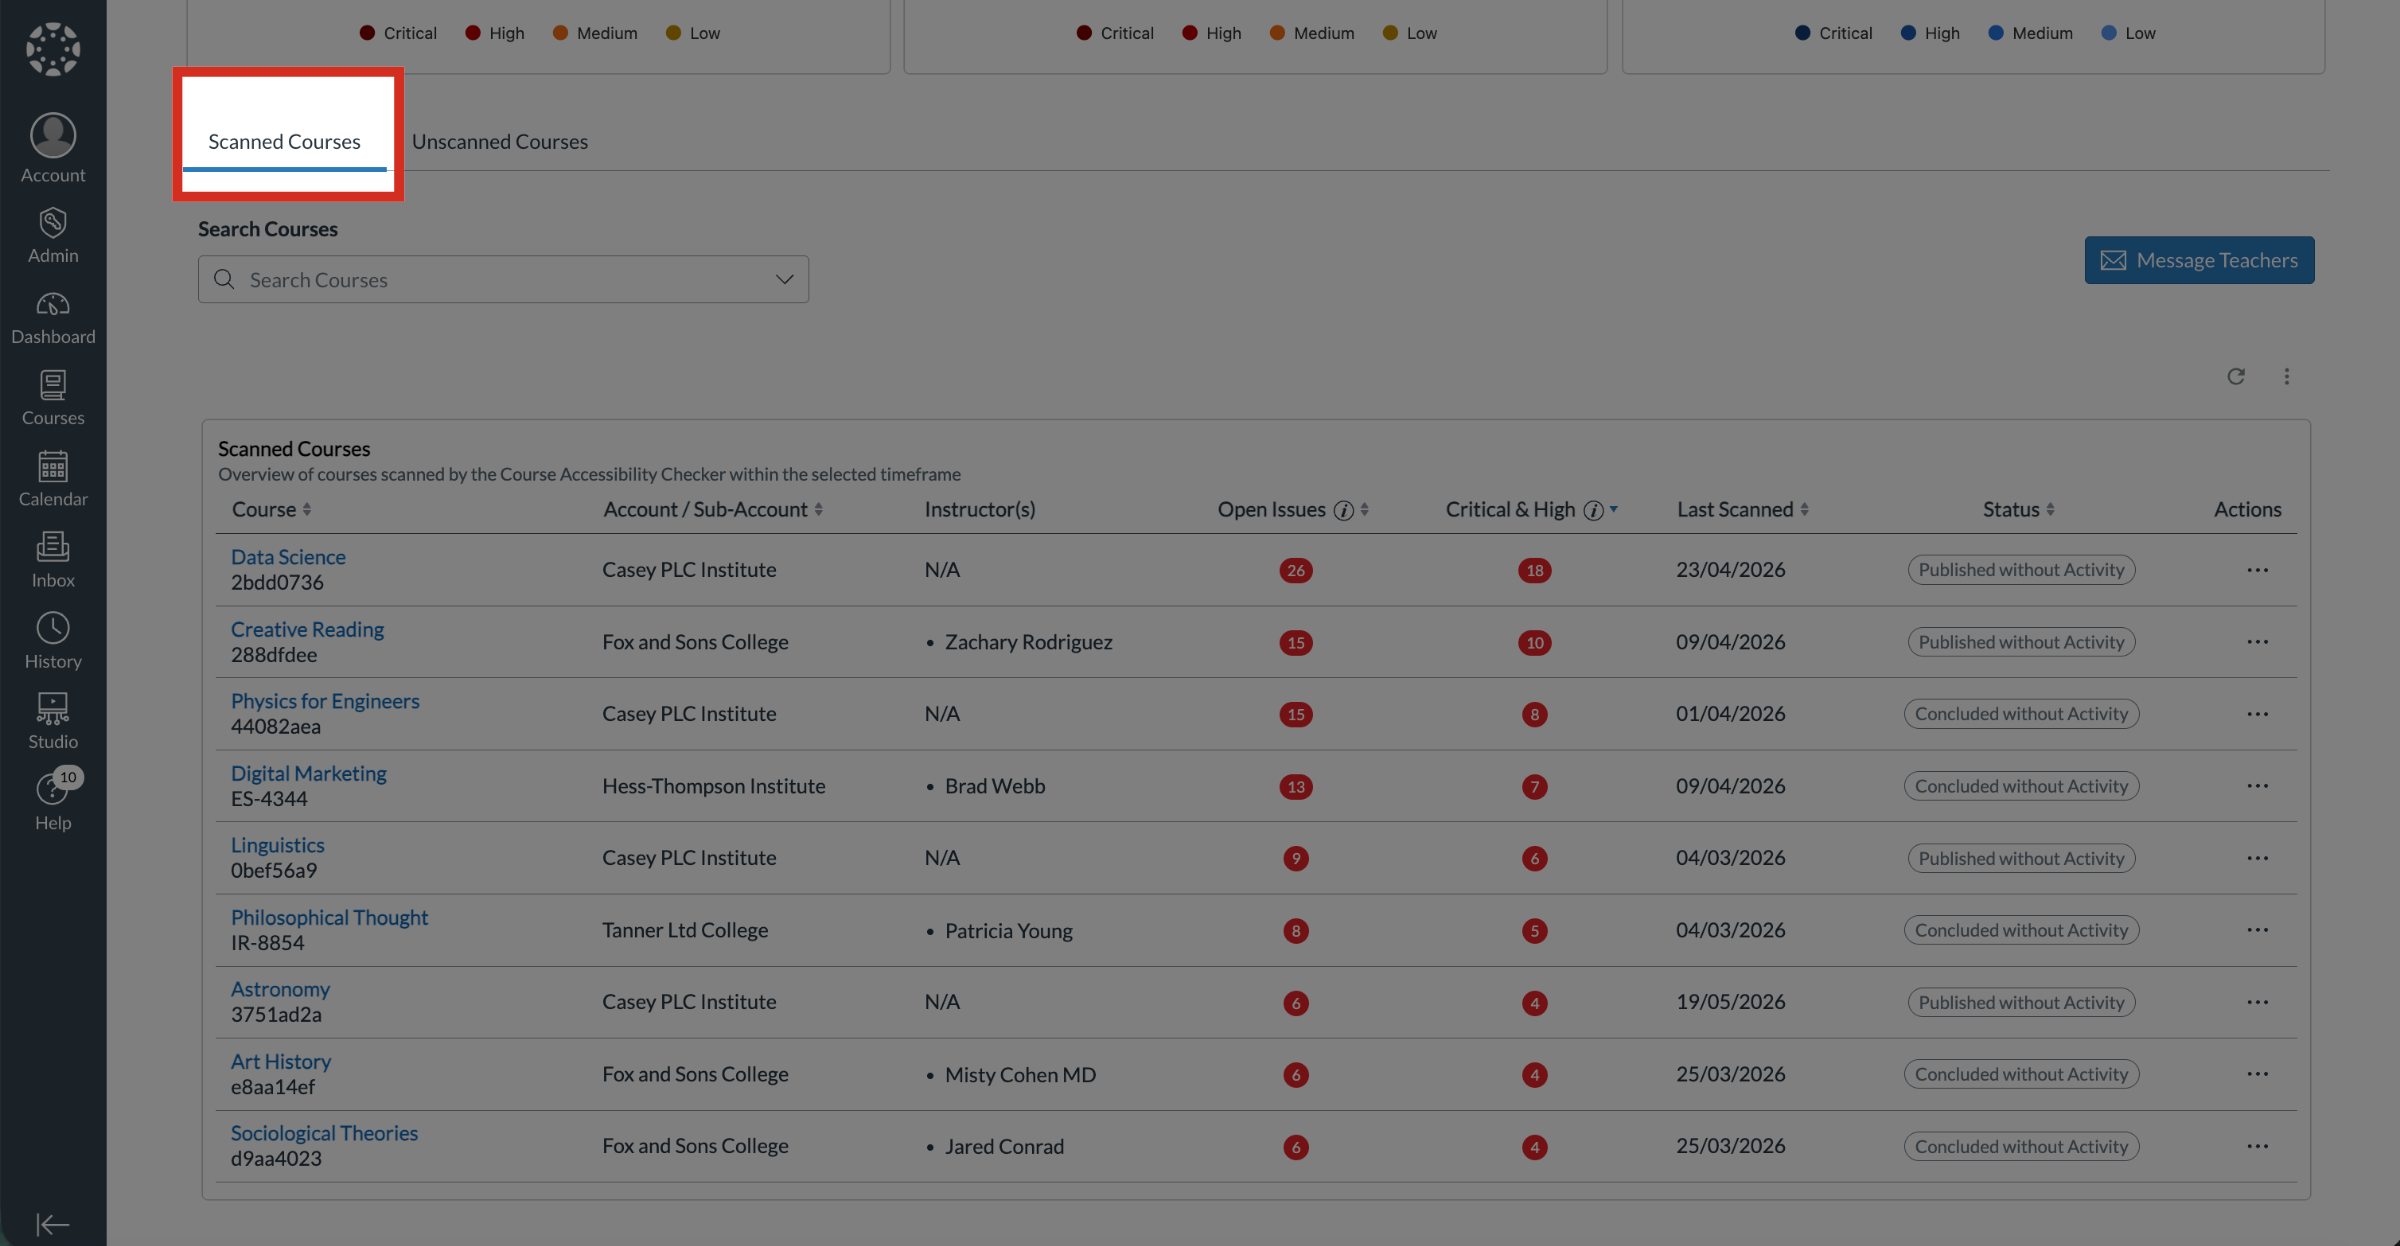Open actions menu for Philosophical Thought

pos(2257,930)
